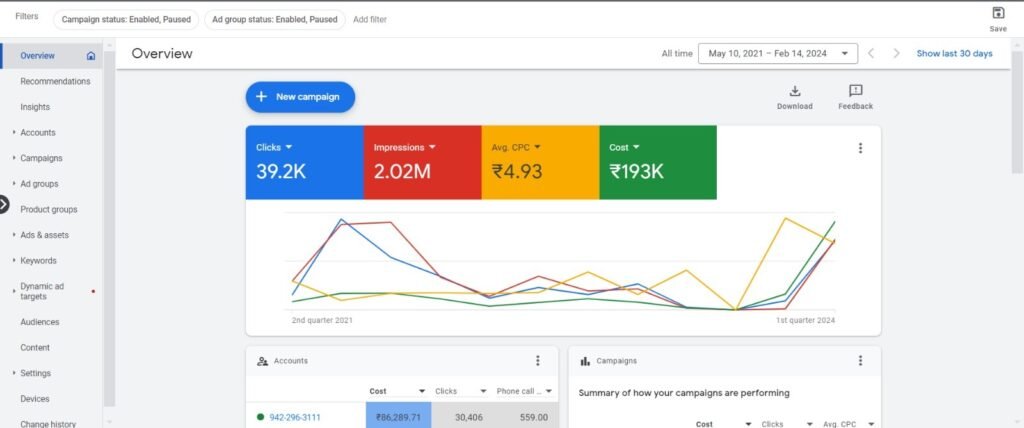Expand the Campaigns sidebar item
Image resolution: width=1024 pixels, height=428 pixels.
[41, 158]
